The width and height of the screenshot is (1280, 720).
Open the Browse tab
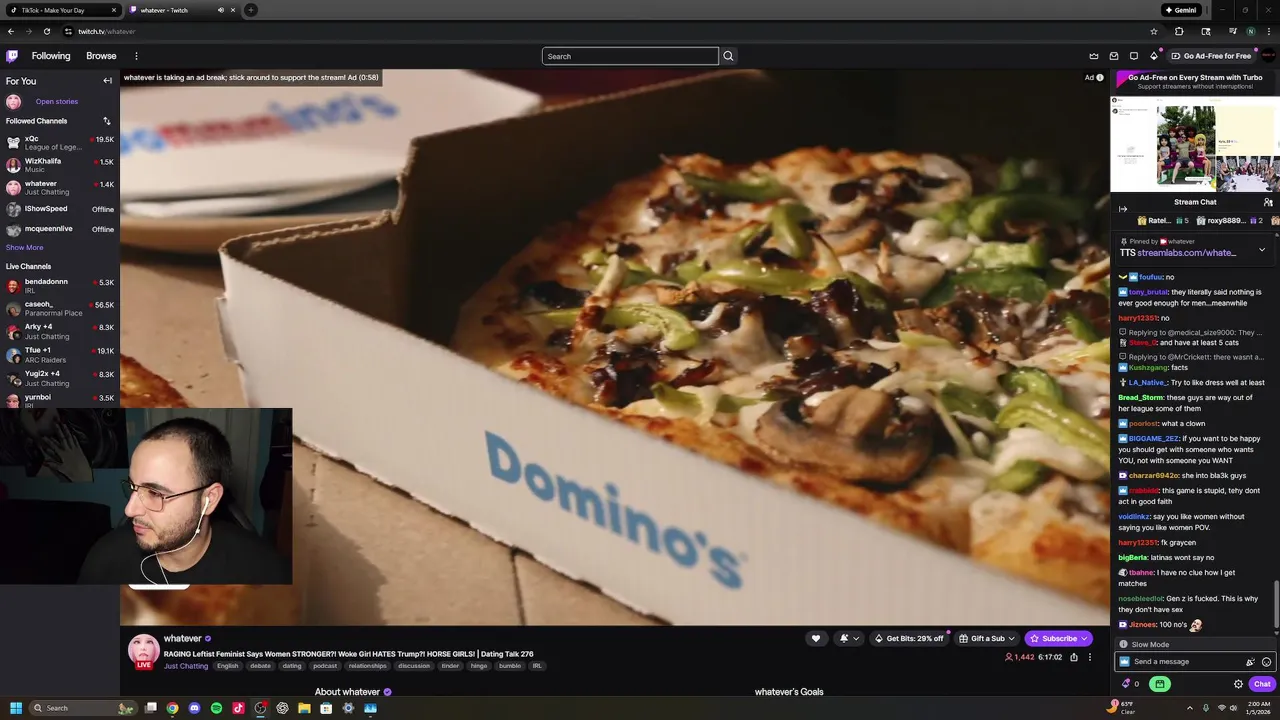pyautogui.click(x=101, y=56)
